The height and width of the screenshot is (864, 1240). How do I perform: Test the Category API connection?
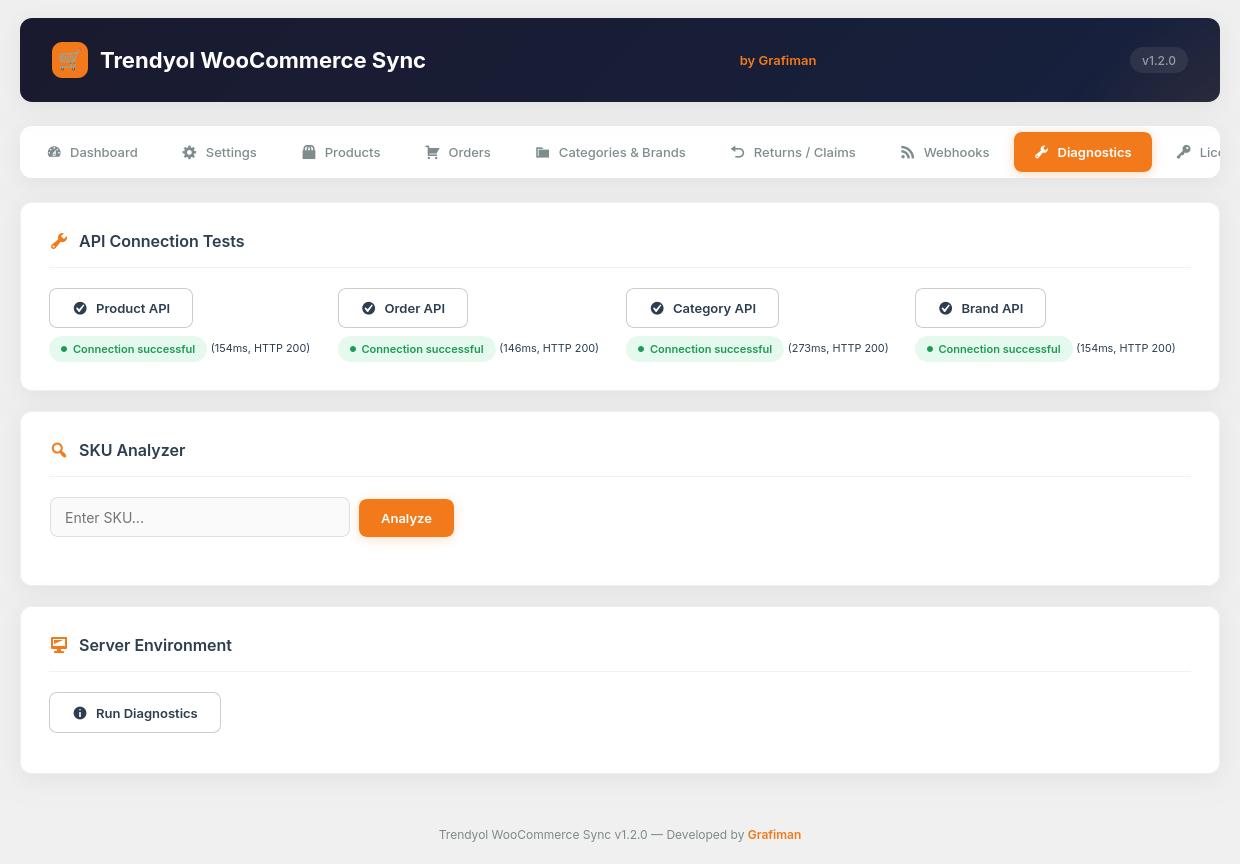[x=702, y=308]
